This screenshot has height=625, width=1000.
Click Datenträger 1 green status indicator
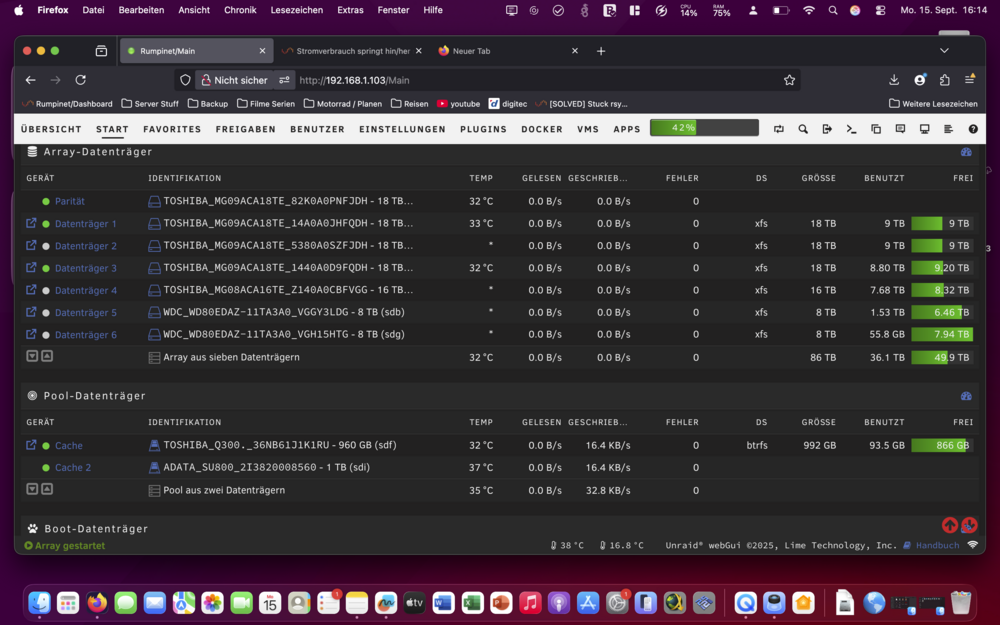[46, 224]
